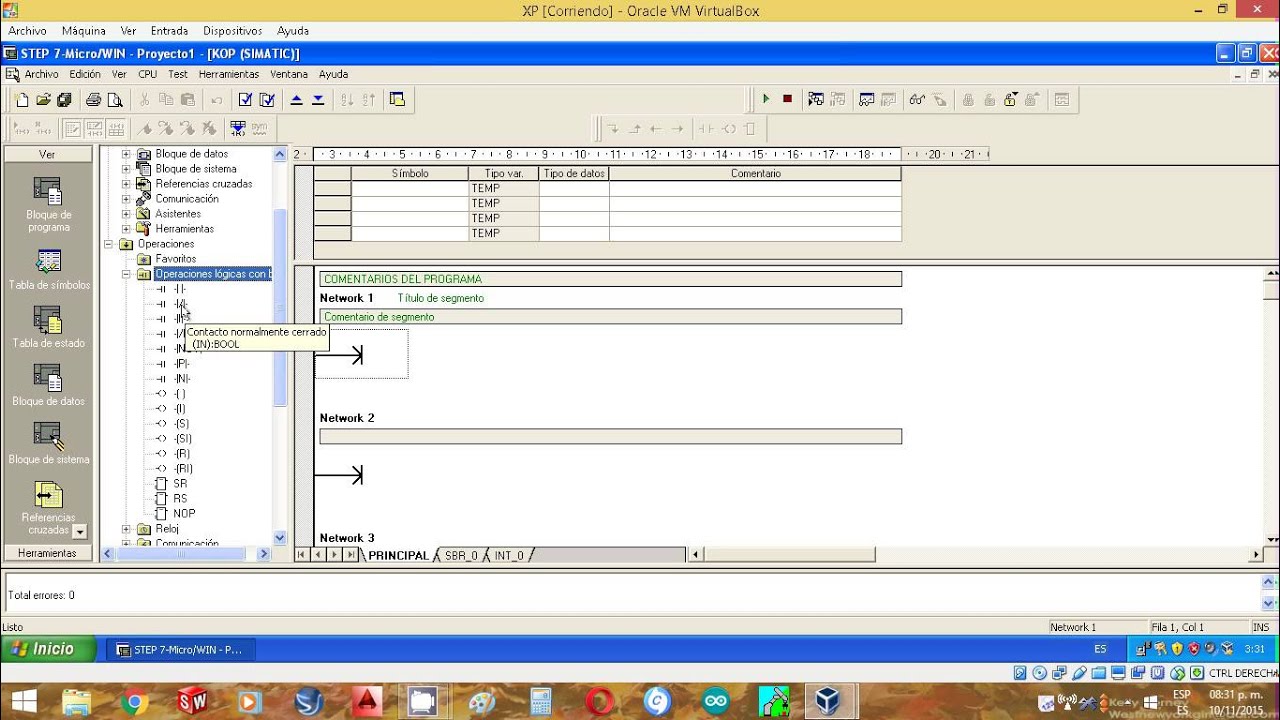Click the Ver header button in the navigation bar
Viewport: 1280px width, 720px height.
[47, 154]
